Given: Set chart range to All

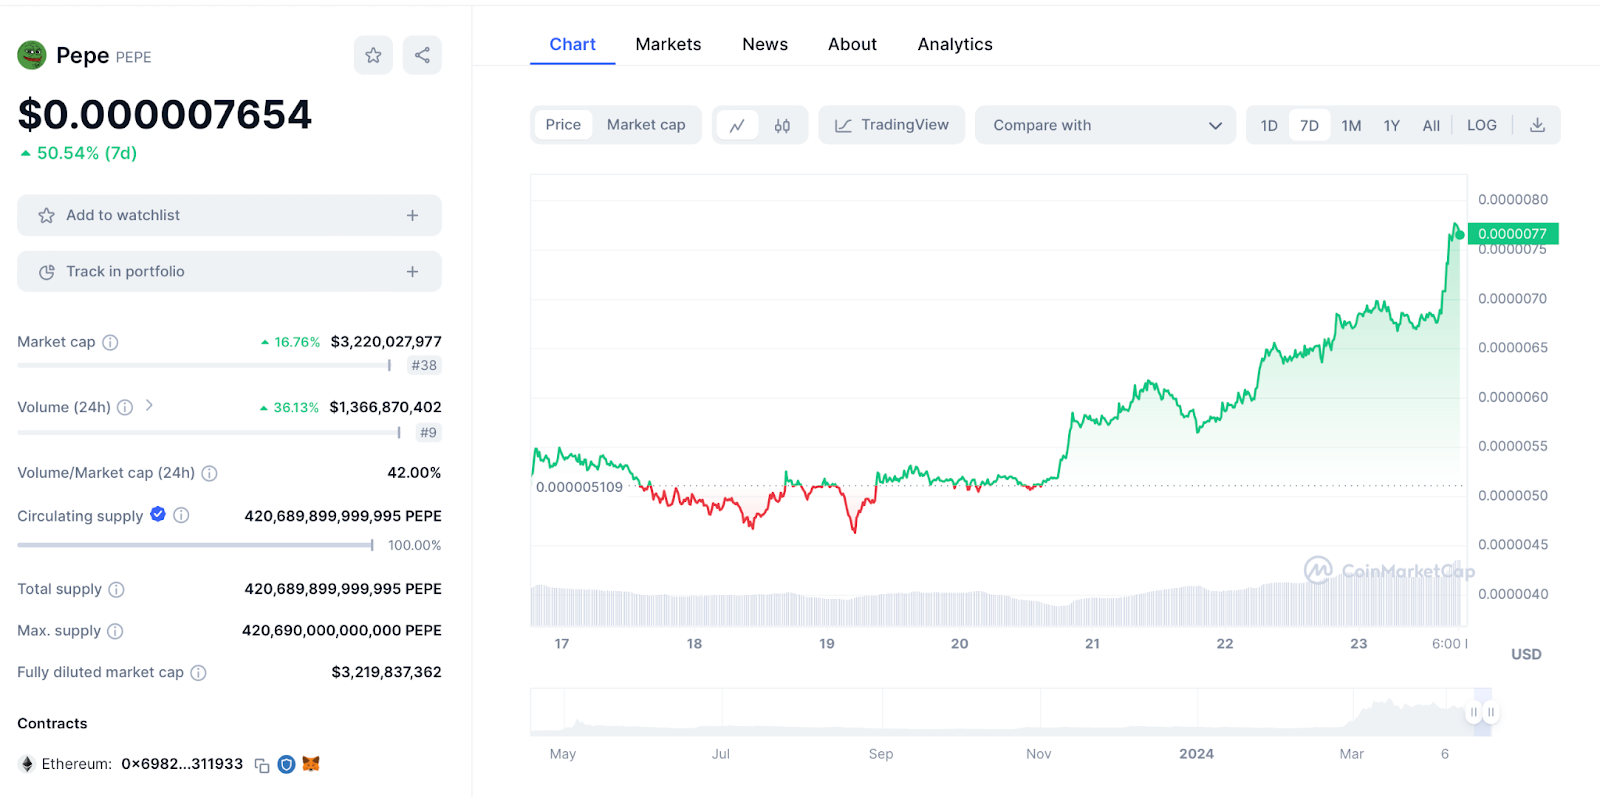Looking at the screenshot, I should pyautogui.click(x=1431, y=126).
